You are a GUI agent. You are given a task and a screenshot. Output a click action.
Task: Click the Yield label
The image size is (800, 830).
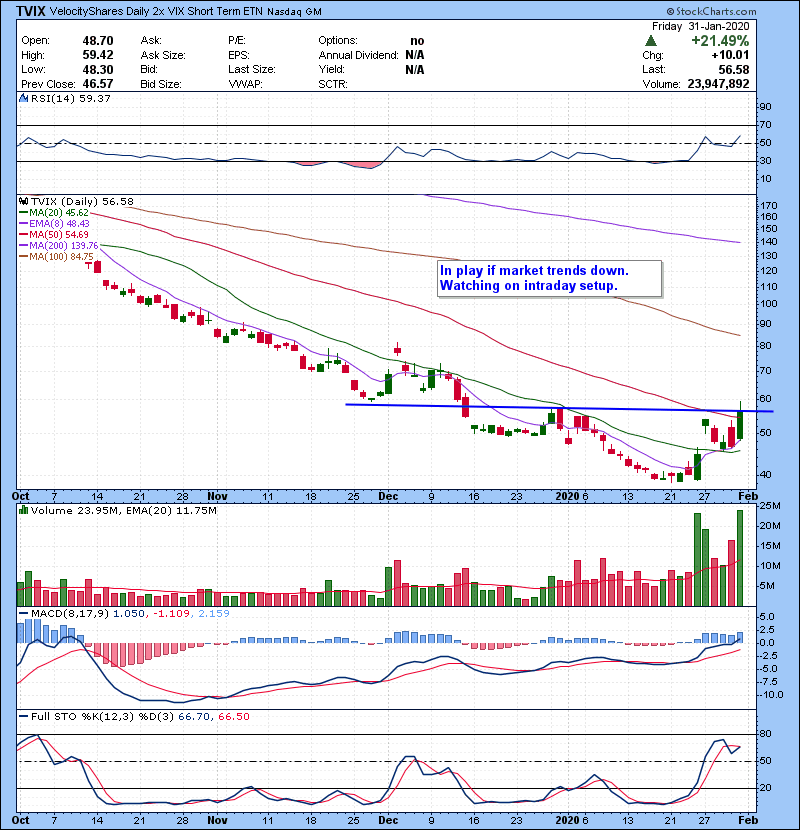[x=331, y=69]
